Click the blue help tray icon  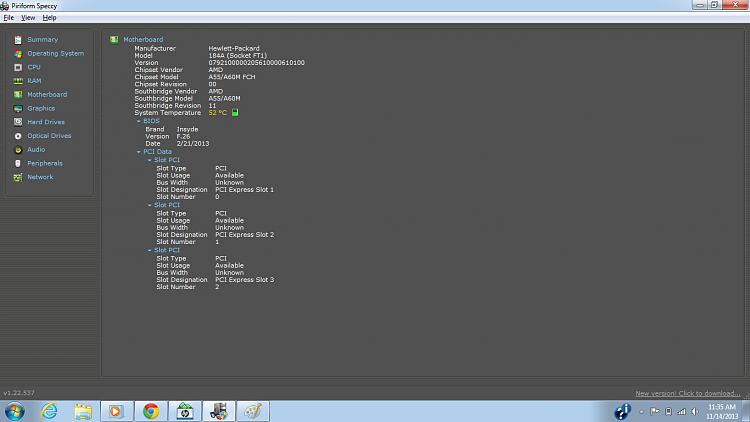(x=623, y=411)
